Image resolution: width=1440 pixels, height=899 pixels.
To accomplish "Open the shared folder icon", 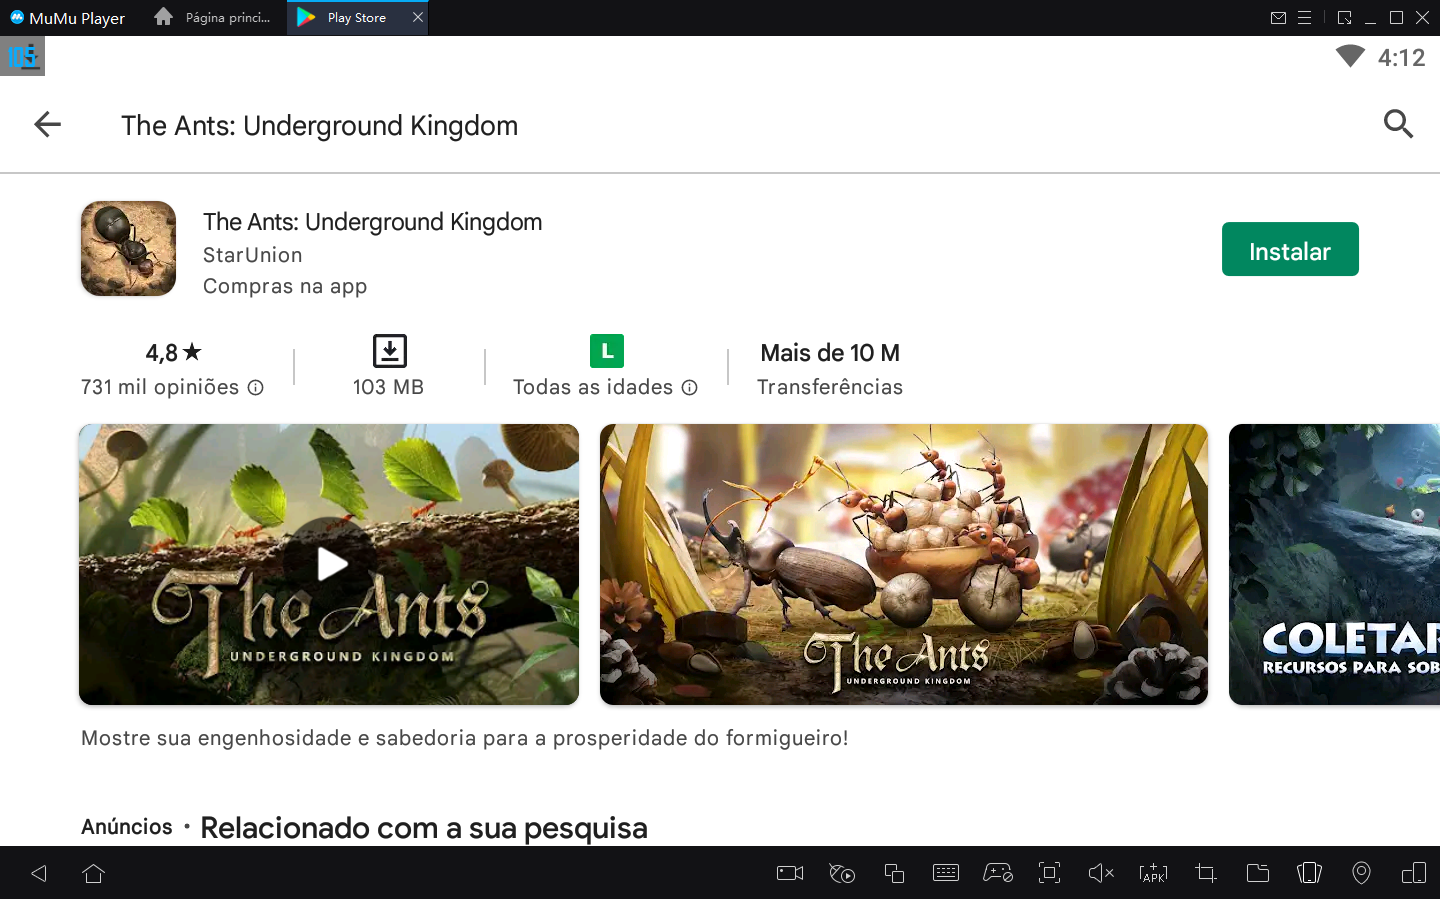I will point(1258,873).
